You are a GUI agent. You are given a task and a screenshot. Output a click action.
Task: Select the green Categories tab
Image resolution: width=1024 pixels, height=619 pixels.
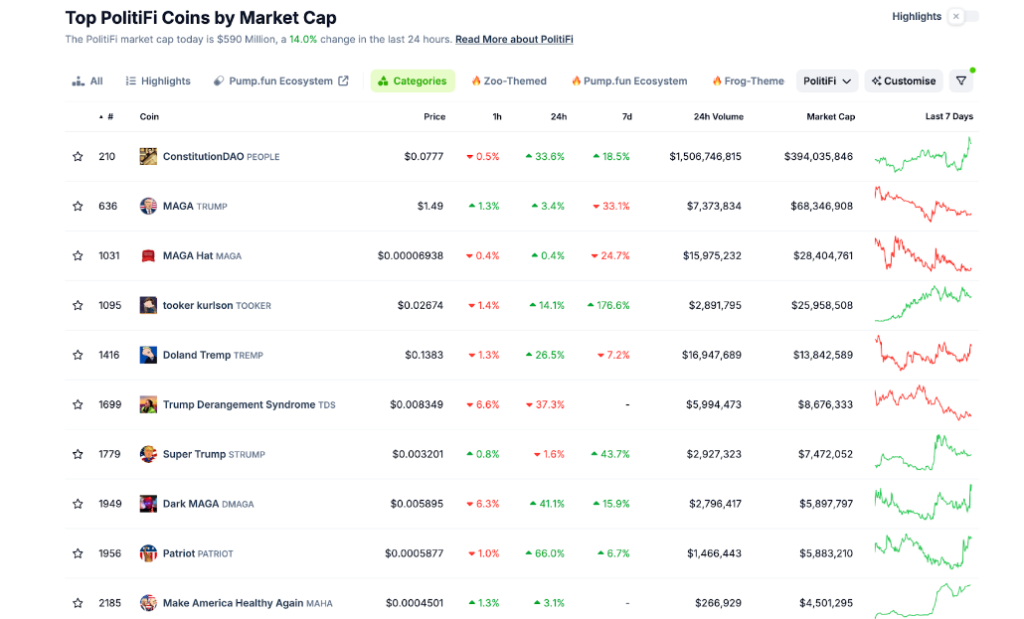(x=413, y=81)
